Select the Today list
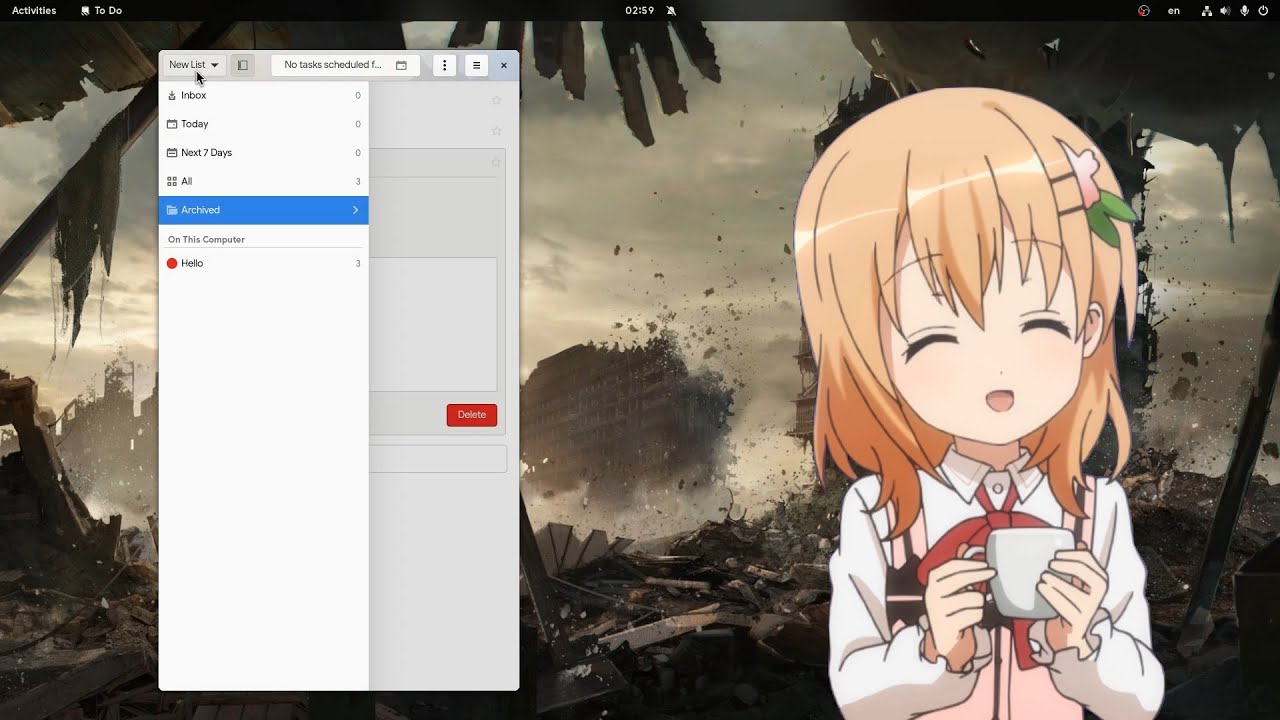Screen dimensions: 1280x720 [263, 124]
